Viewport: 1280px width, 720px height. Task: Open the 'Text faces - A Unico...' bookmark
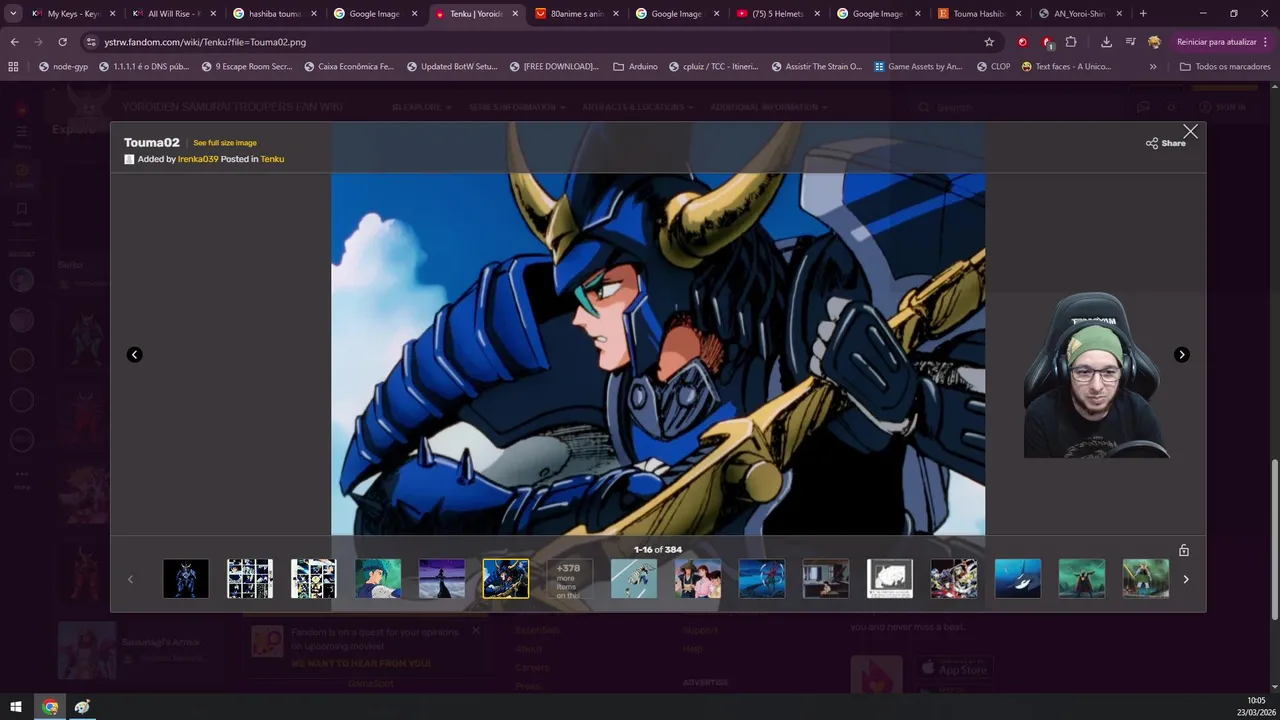click(x=1066, y=66)
